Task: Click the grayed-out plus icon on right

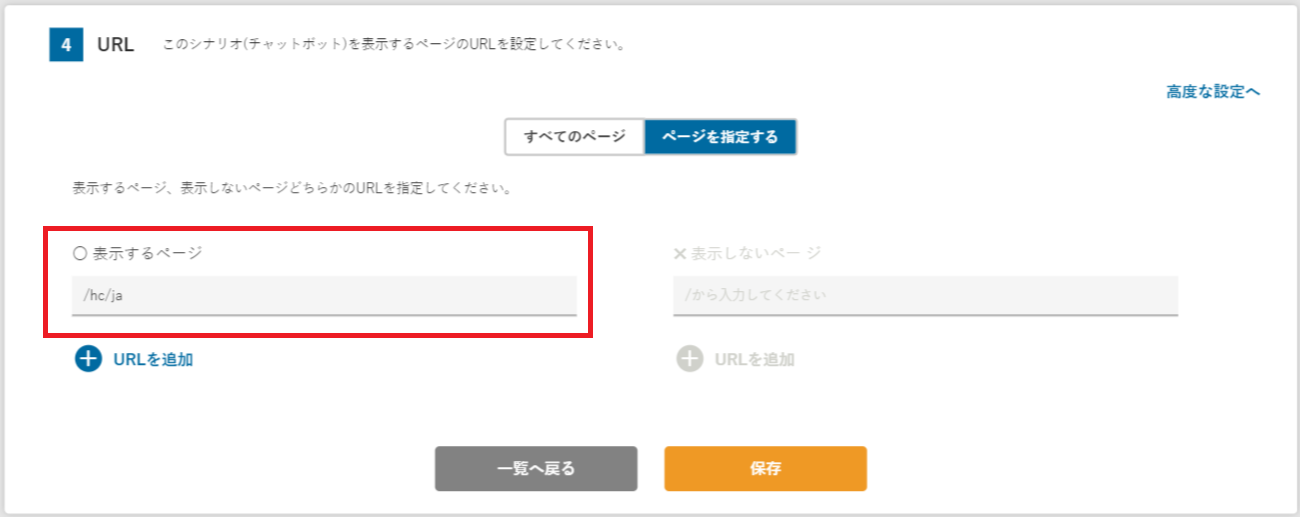Action: 690,359
